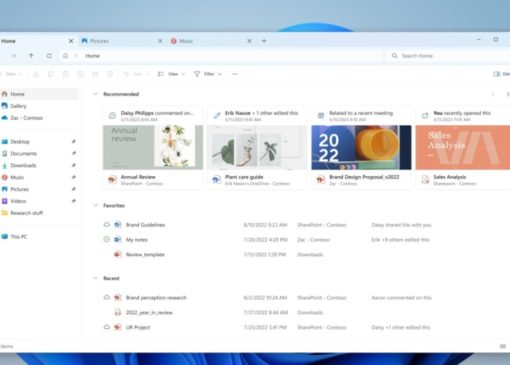Click the Refresh icon in navigation bar

coord(49,56)
